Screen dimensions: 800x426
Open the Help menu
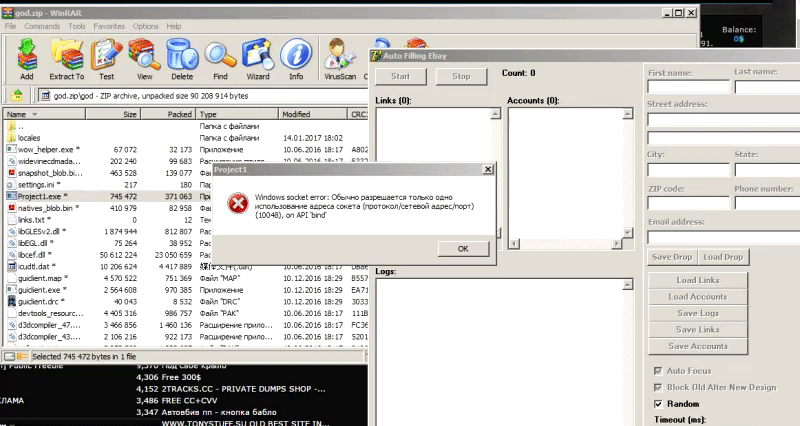point(173,26)
